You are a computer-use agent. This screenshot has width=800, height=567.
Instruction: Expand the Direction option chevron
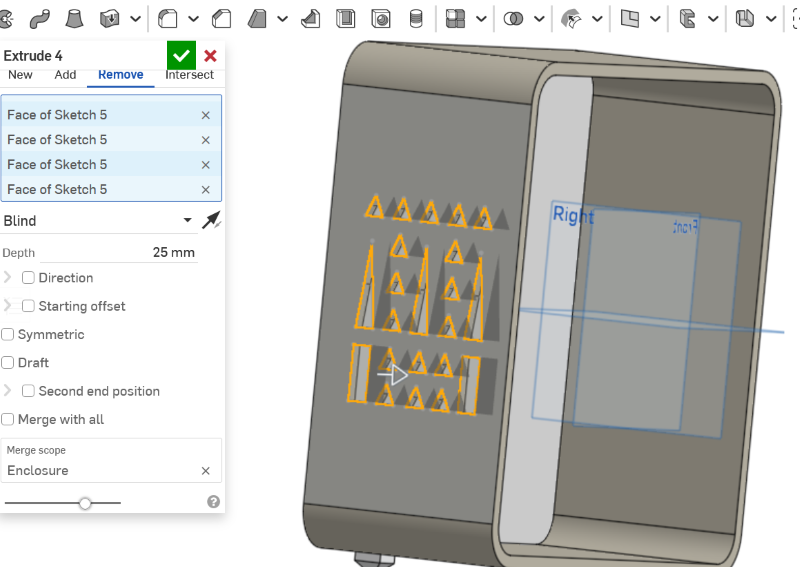8,277
